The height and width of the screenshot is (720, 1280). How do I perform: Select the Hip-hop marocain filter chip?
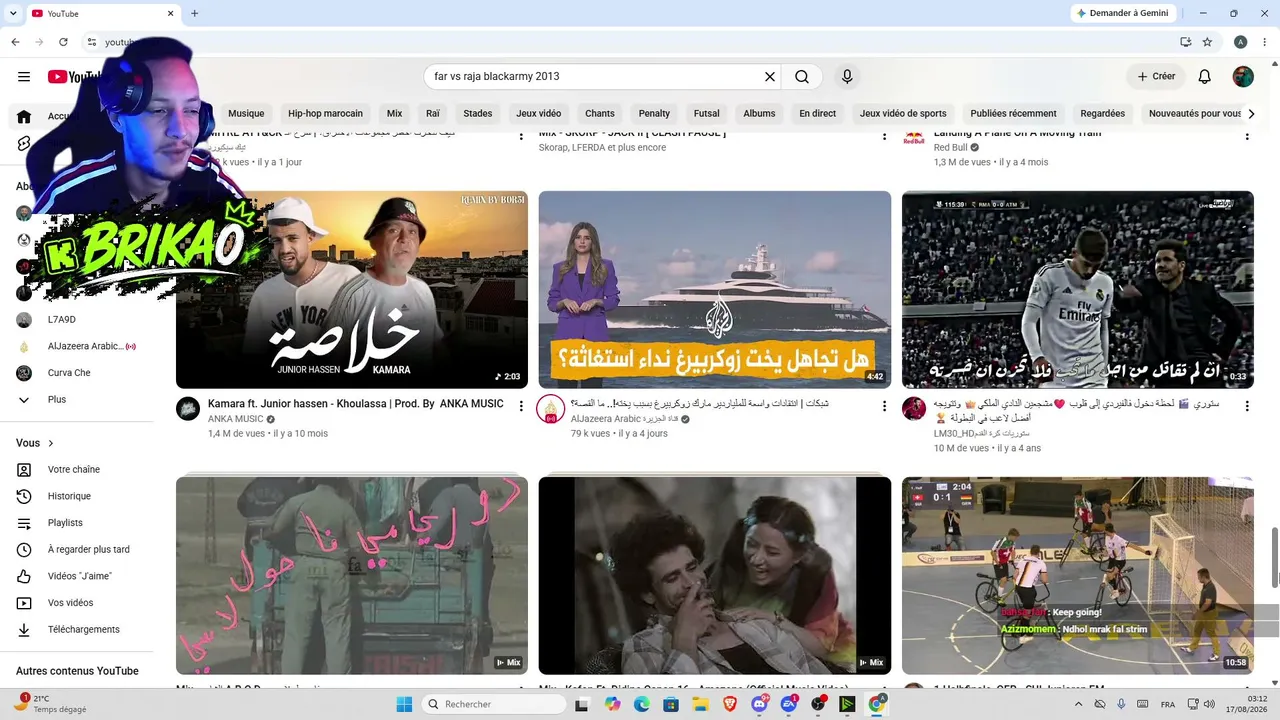tap(325, 114)
